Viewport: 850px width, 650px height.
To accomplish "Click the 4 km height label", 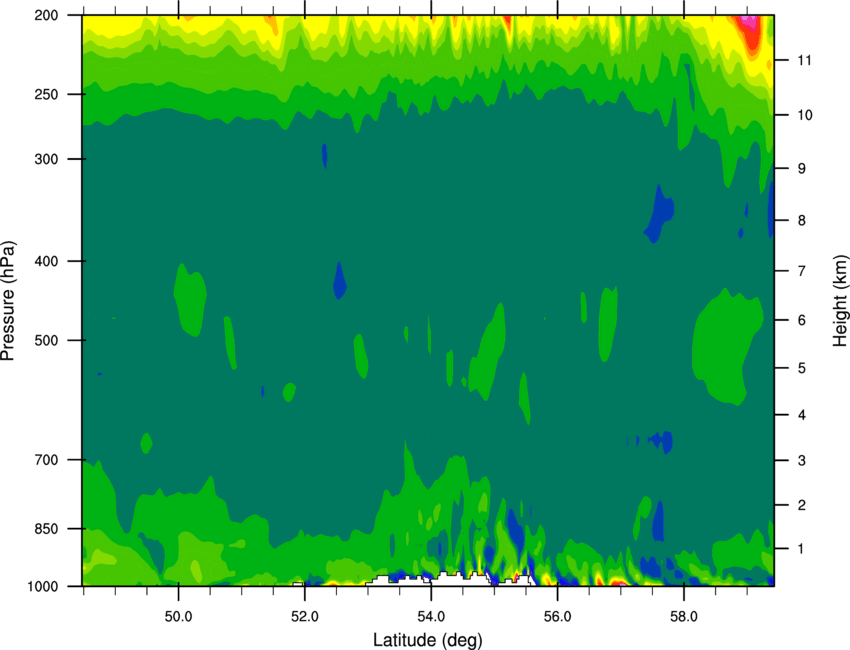I will (x=801, y=415).
